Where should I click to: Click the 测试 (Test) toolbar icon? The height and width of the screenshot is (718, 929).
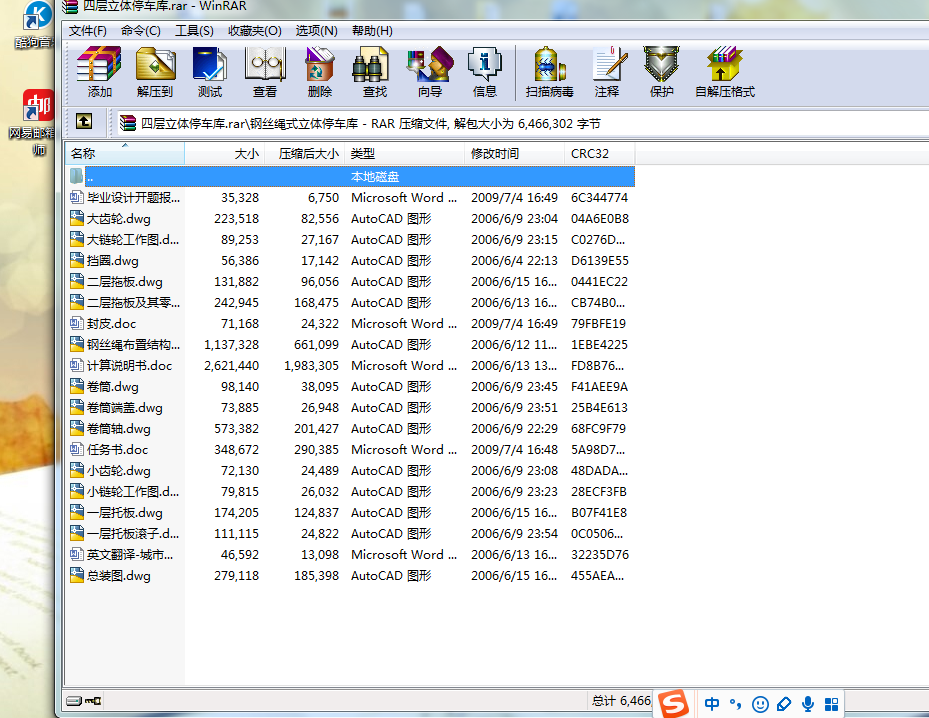(210, 72)
